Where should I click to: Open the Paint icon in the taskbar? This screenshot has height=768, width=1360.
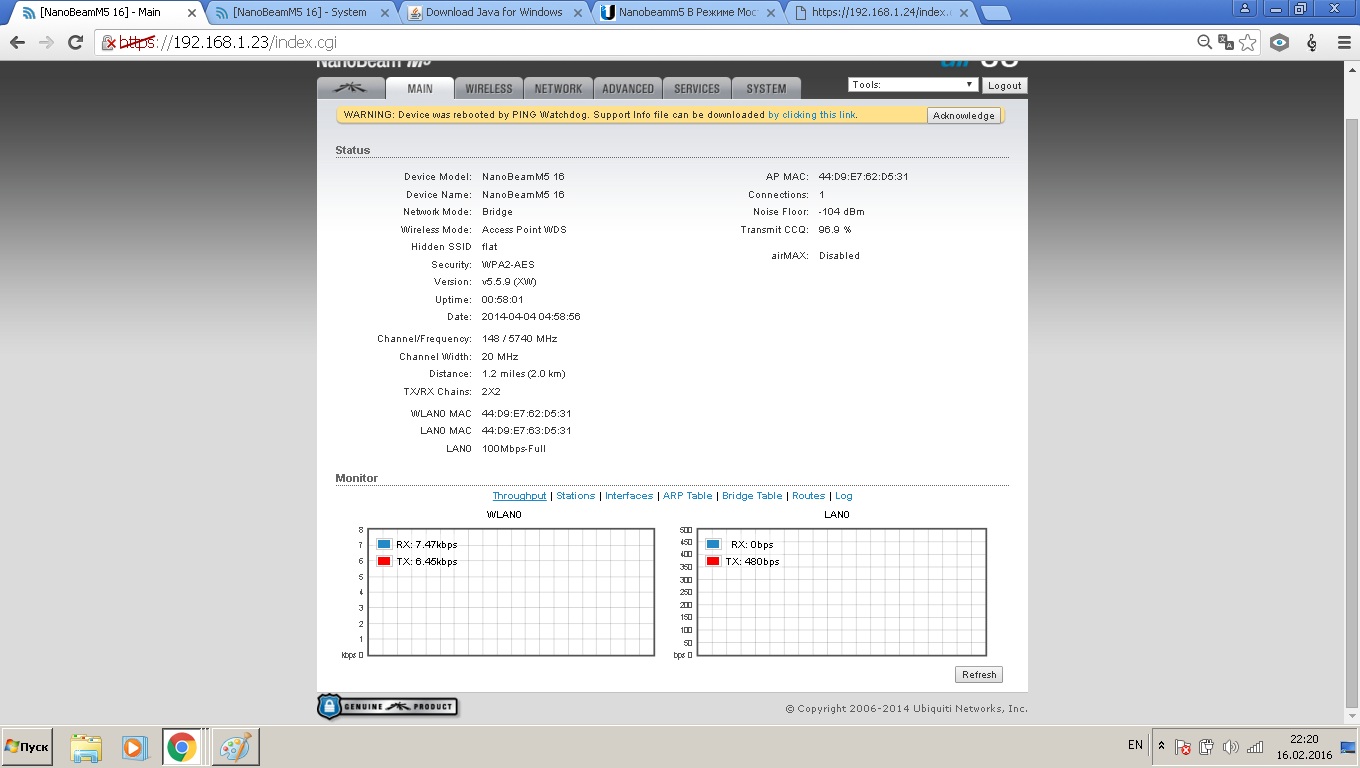pyautogui.click(x=236, y=747)
